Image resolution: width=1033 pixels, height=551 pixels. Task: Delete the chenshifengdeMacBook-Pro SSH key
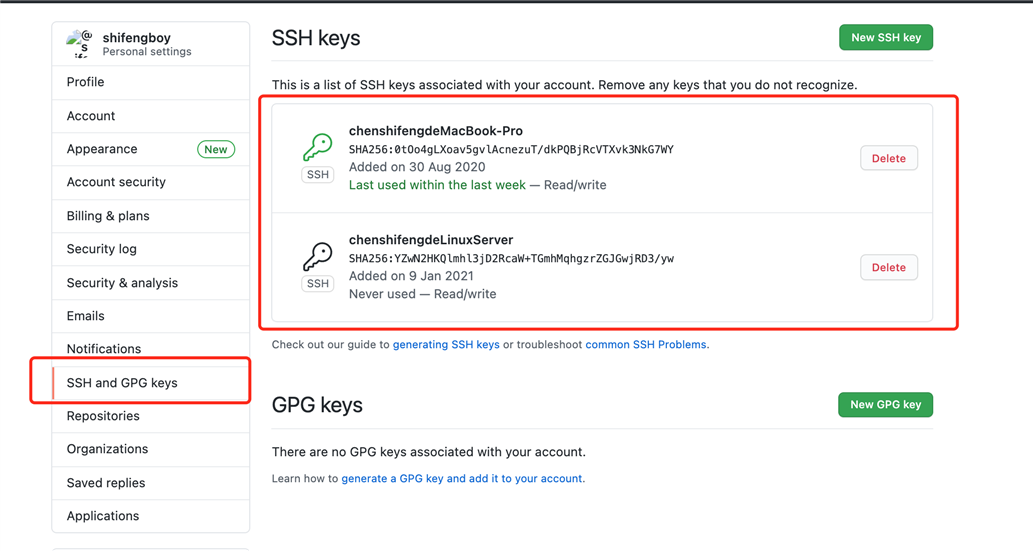889,158
